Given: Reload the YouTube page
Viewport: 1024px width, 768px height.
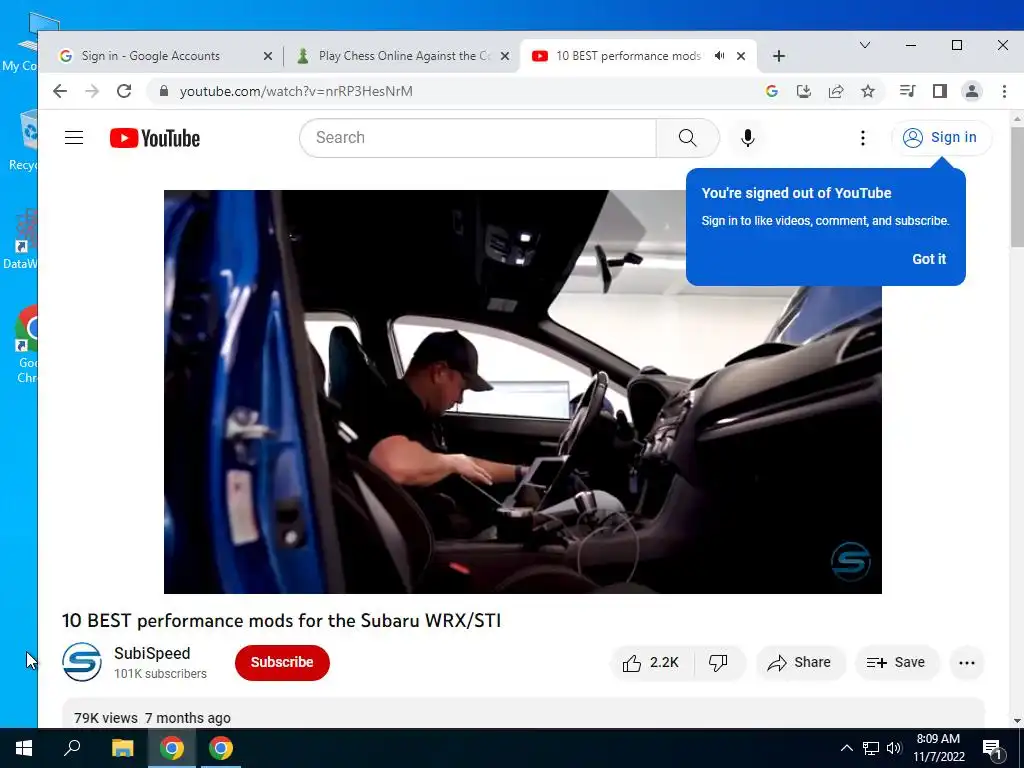Looking at the screenshot, I should tap(124, 91).
